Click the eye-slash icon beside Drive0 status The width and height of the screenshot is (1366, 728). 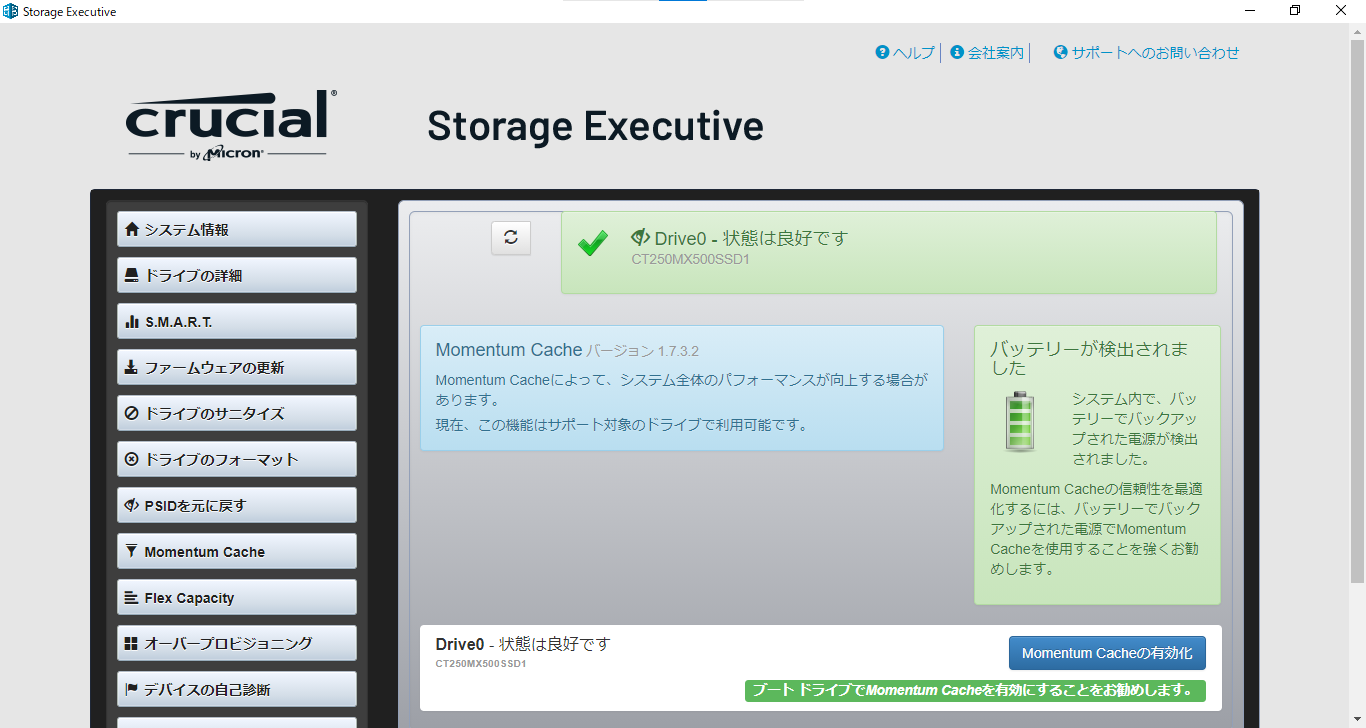(x=641, y=237)
